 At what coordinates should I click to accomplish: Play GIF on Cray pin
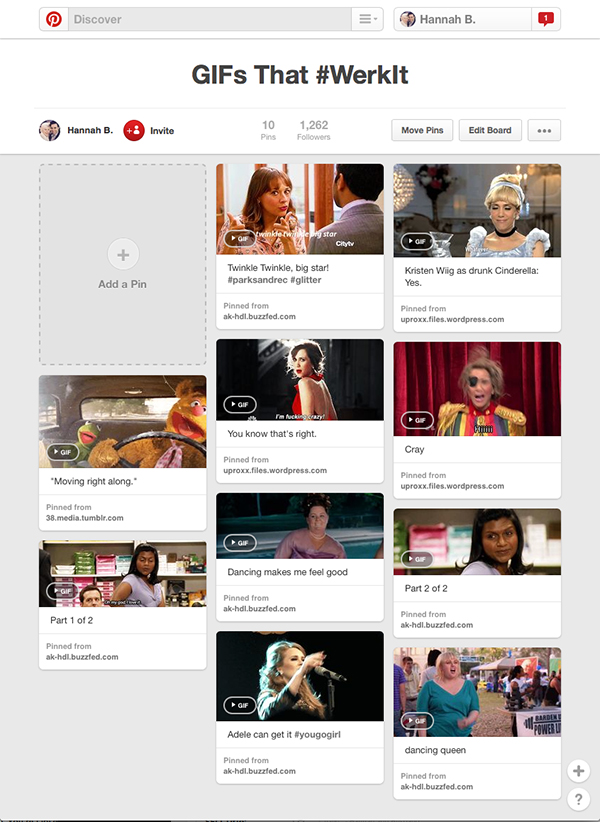point(417,420)
